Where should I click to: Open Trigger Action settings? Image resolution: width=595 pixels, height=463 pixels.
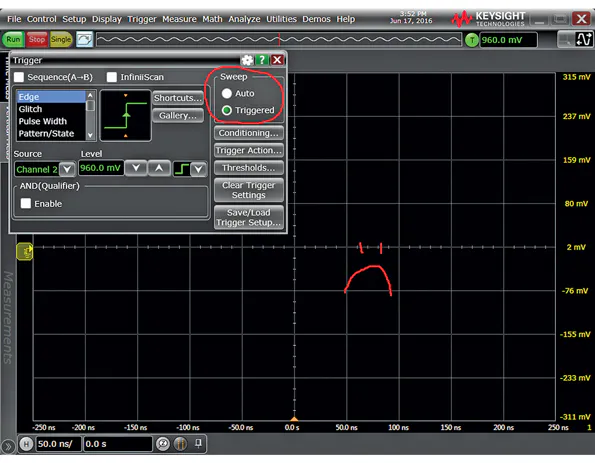click(249, 151)
